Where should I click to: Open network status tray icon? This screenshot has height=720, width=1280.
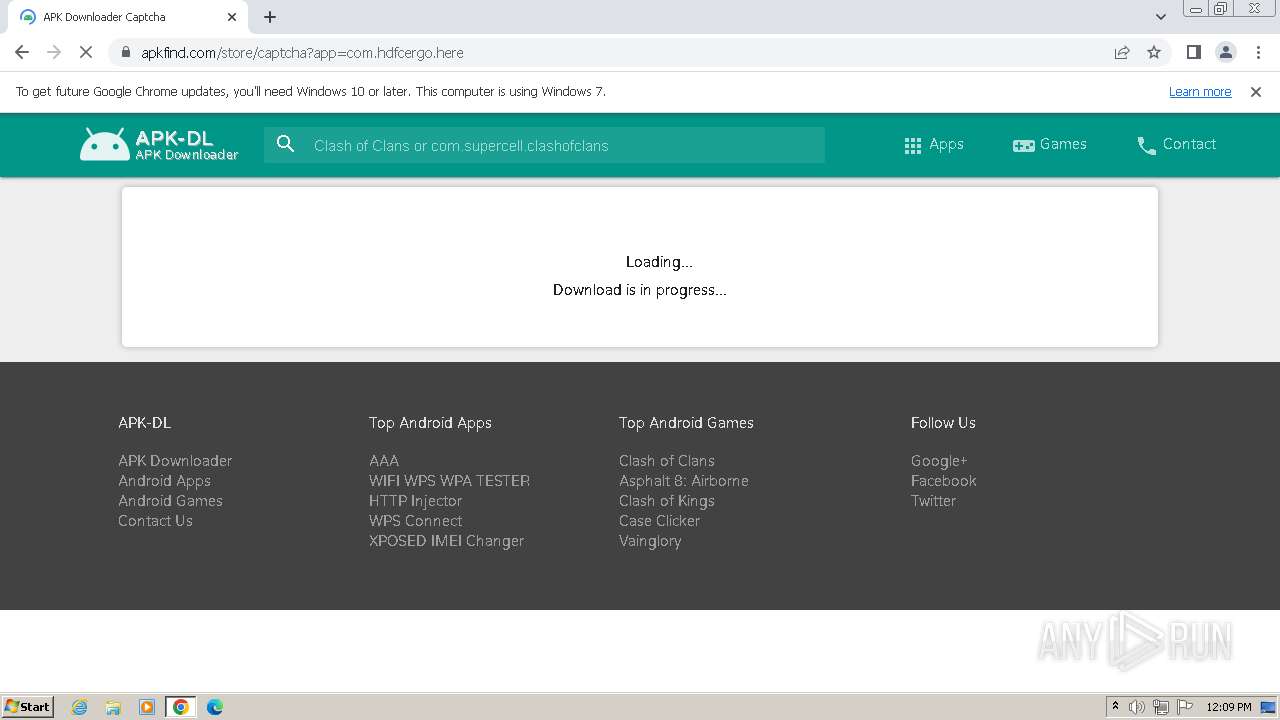(1161, 707)
